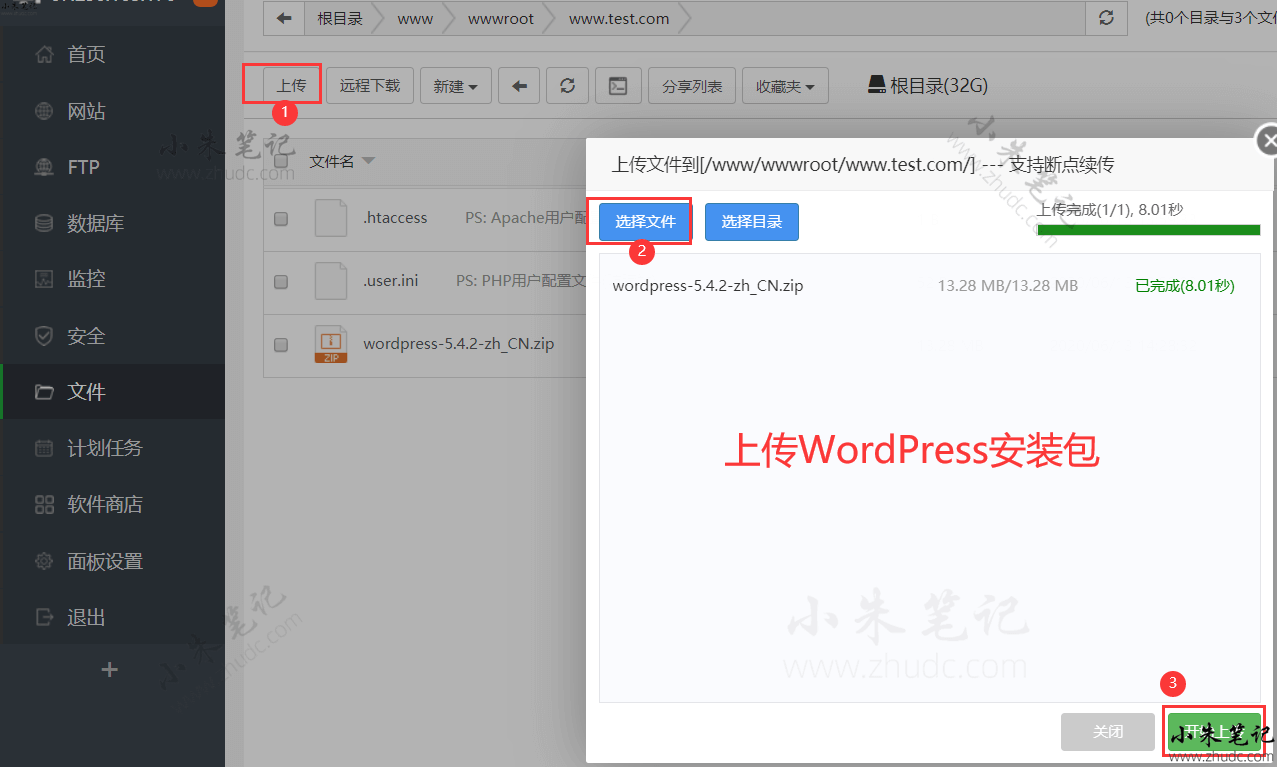Expand the 新建 dropdown
The width and height of the screenshot is (1277, 767).
click(x=455, y=86)
